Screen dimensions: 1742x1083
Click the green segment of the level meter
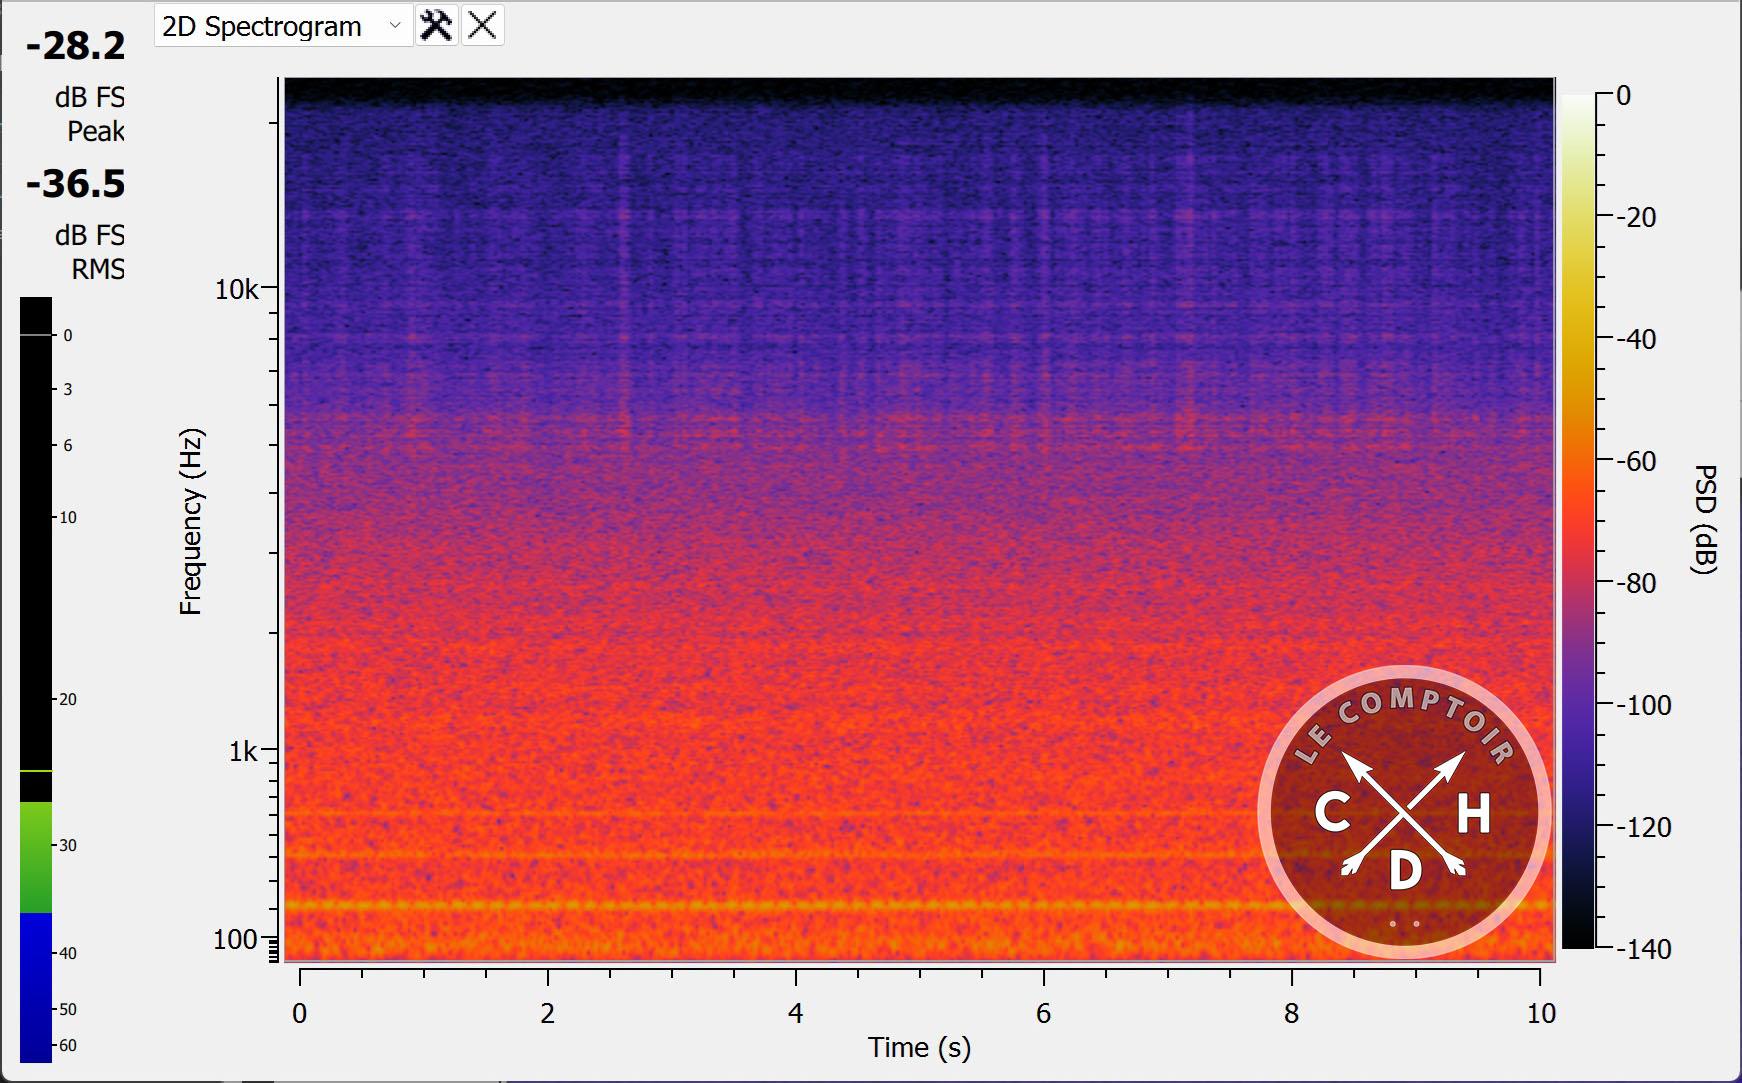click(36, 856)
